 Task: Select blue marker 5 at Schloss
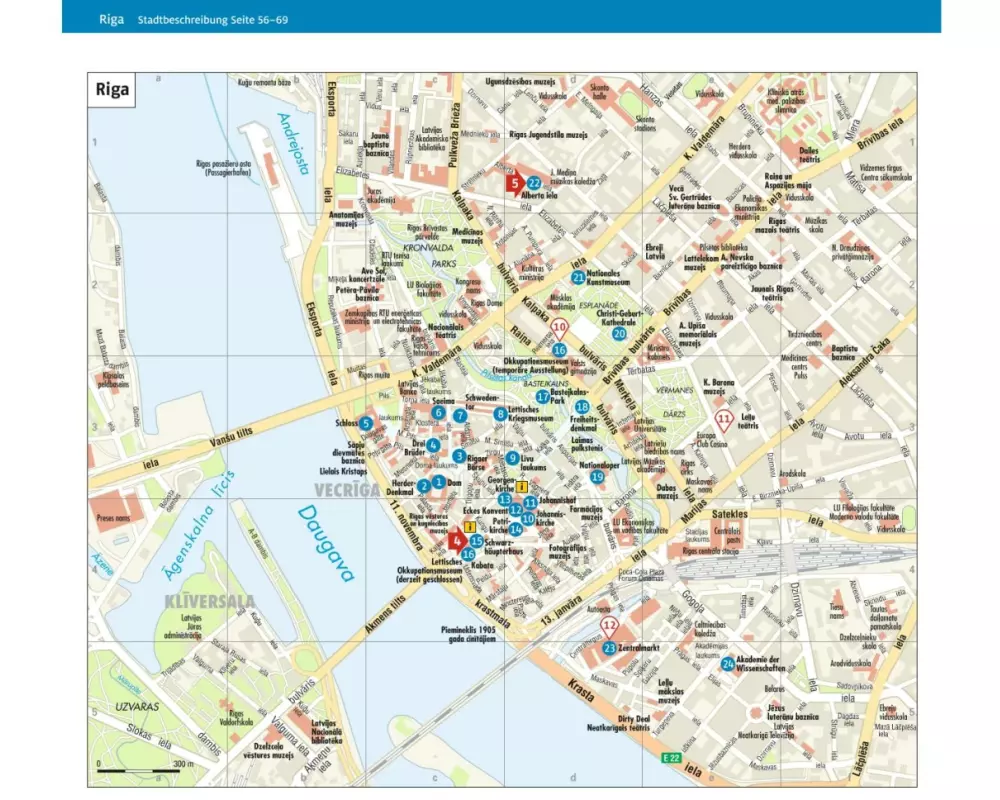(367, 423)
